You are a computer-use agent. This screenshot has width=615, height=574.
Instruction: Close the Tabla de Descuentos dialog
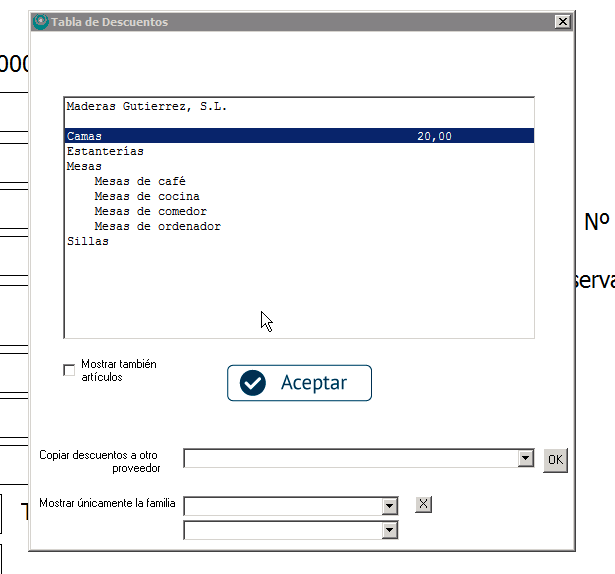[562, 22]
